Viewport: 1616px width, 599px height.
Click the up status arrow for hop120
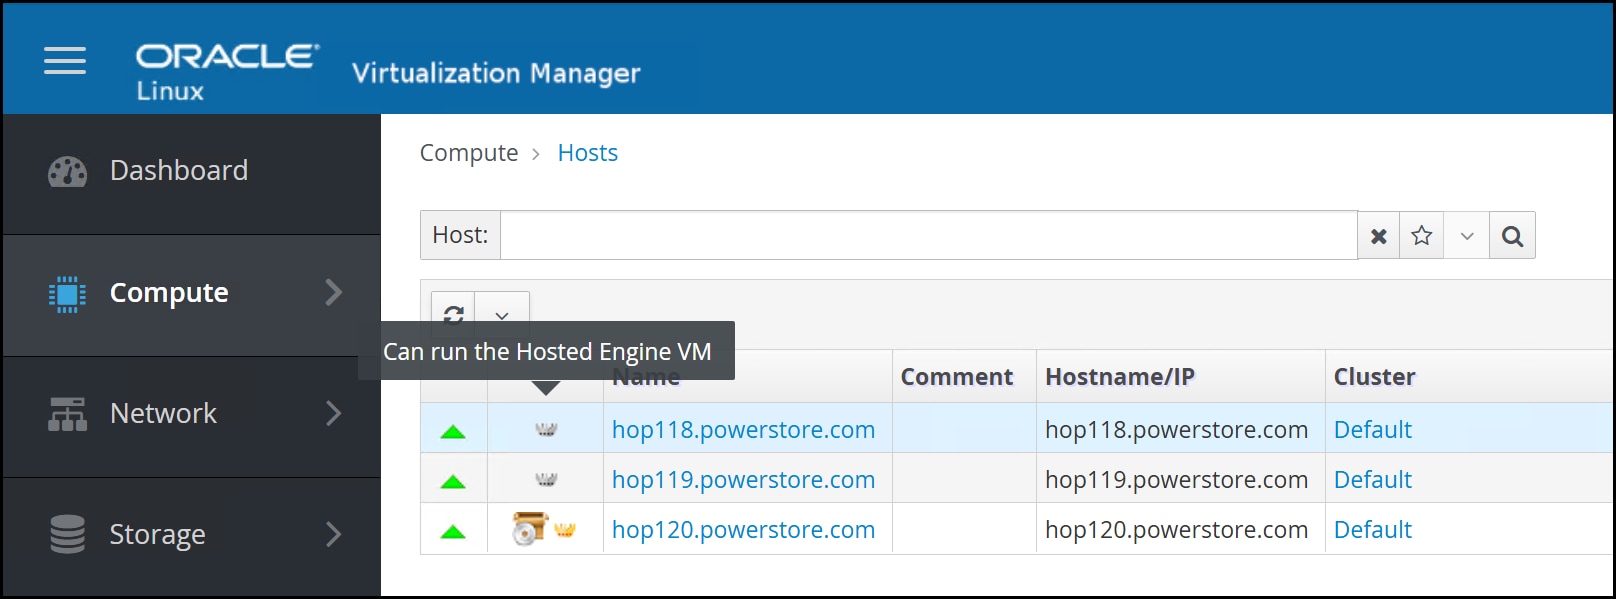coord(453,532)
